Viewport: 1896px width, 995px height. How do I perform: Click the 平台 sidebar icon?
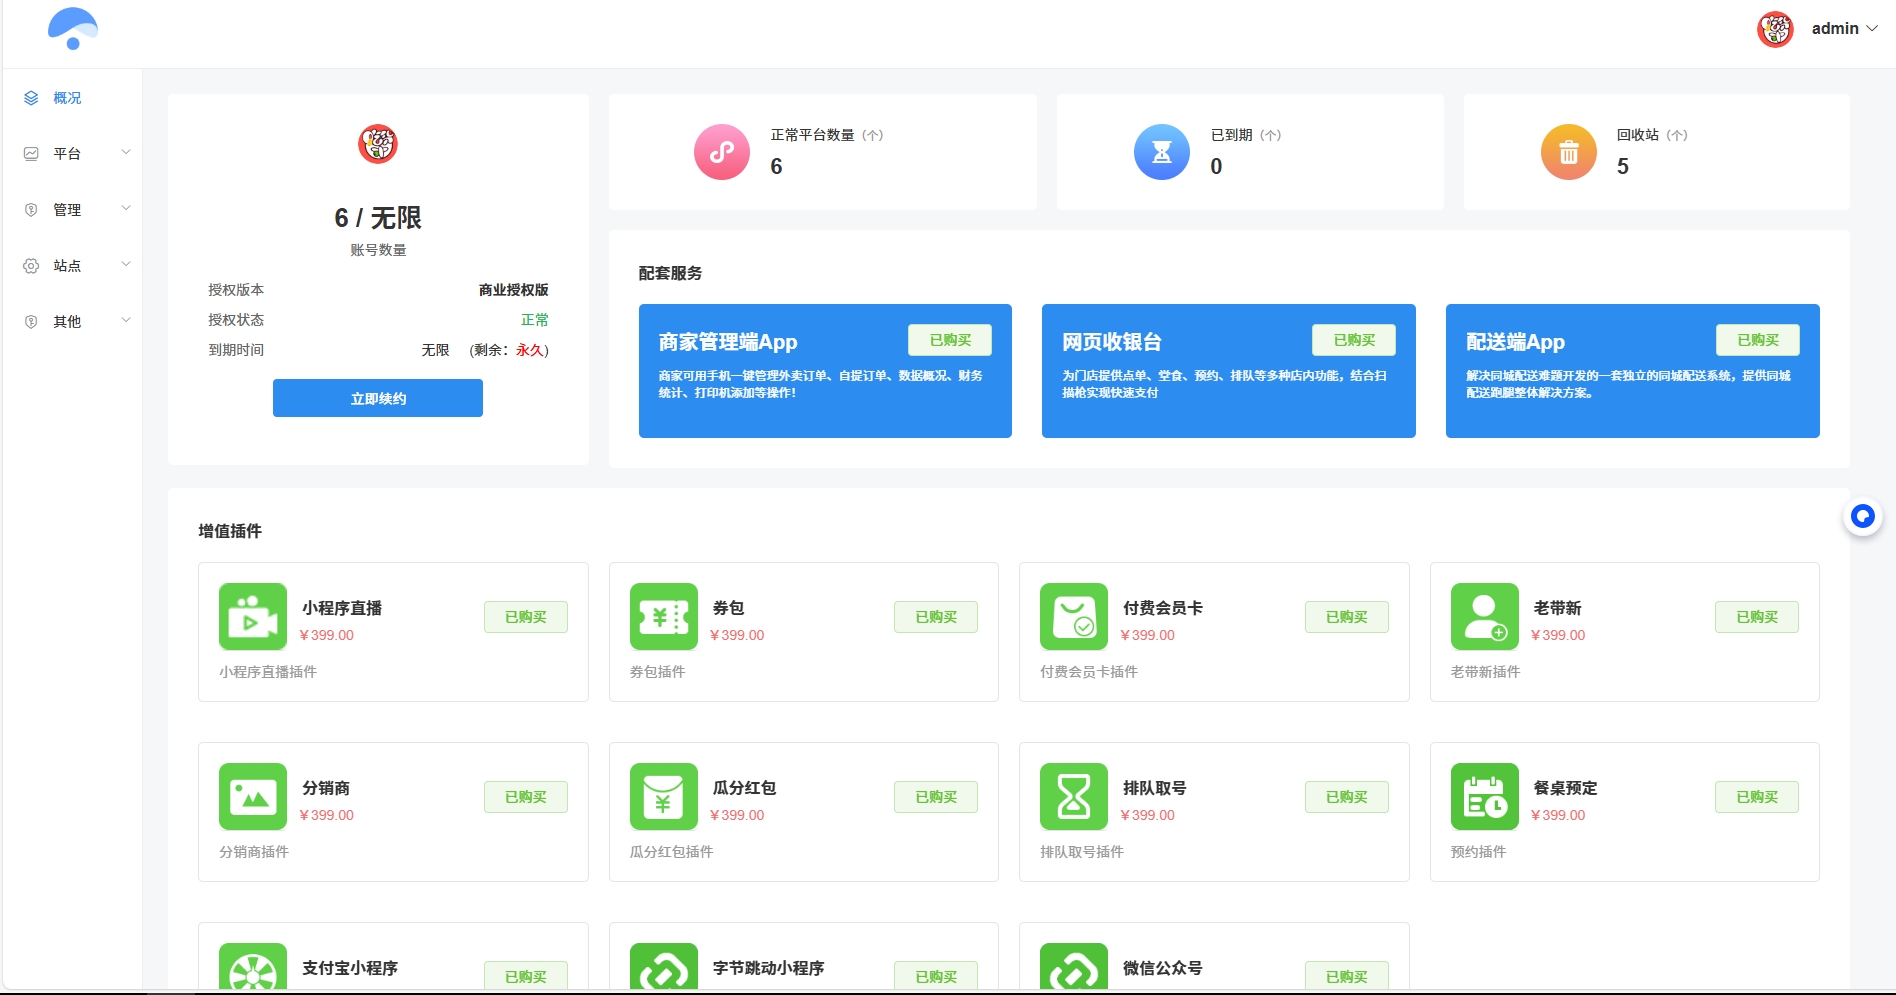31,154
